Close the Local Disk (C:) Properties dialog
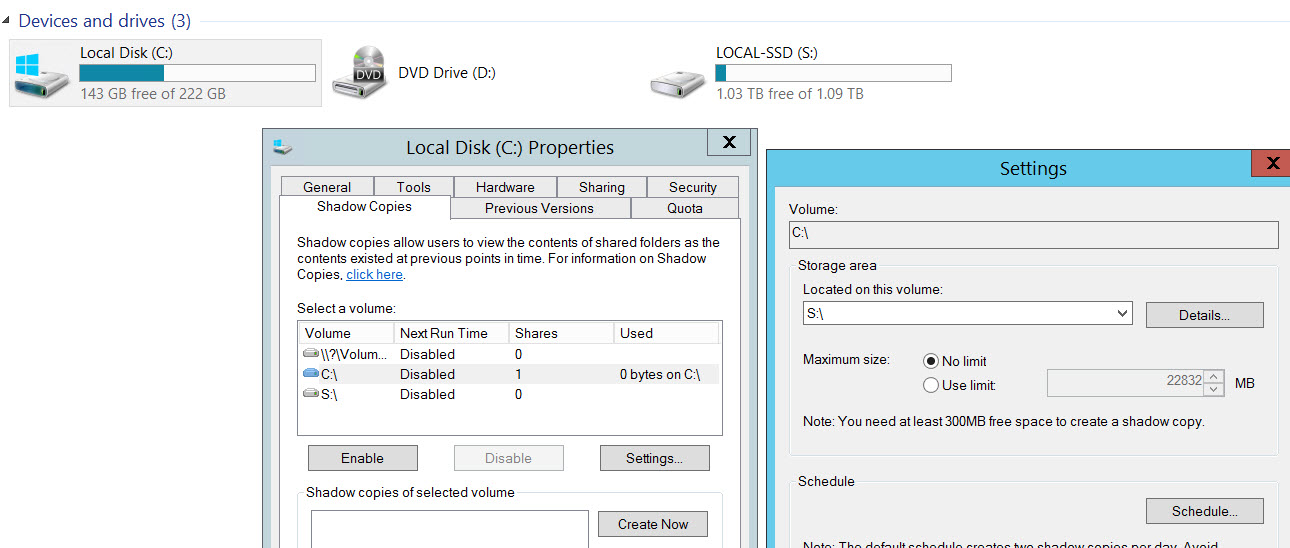Screen dimensions: 1290x548 729,142
